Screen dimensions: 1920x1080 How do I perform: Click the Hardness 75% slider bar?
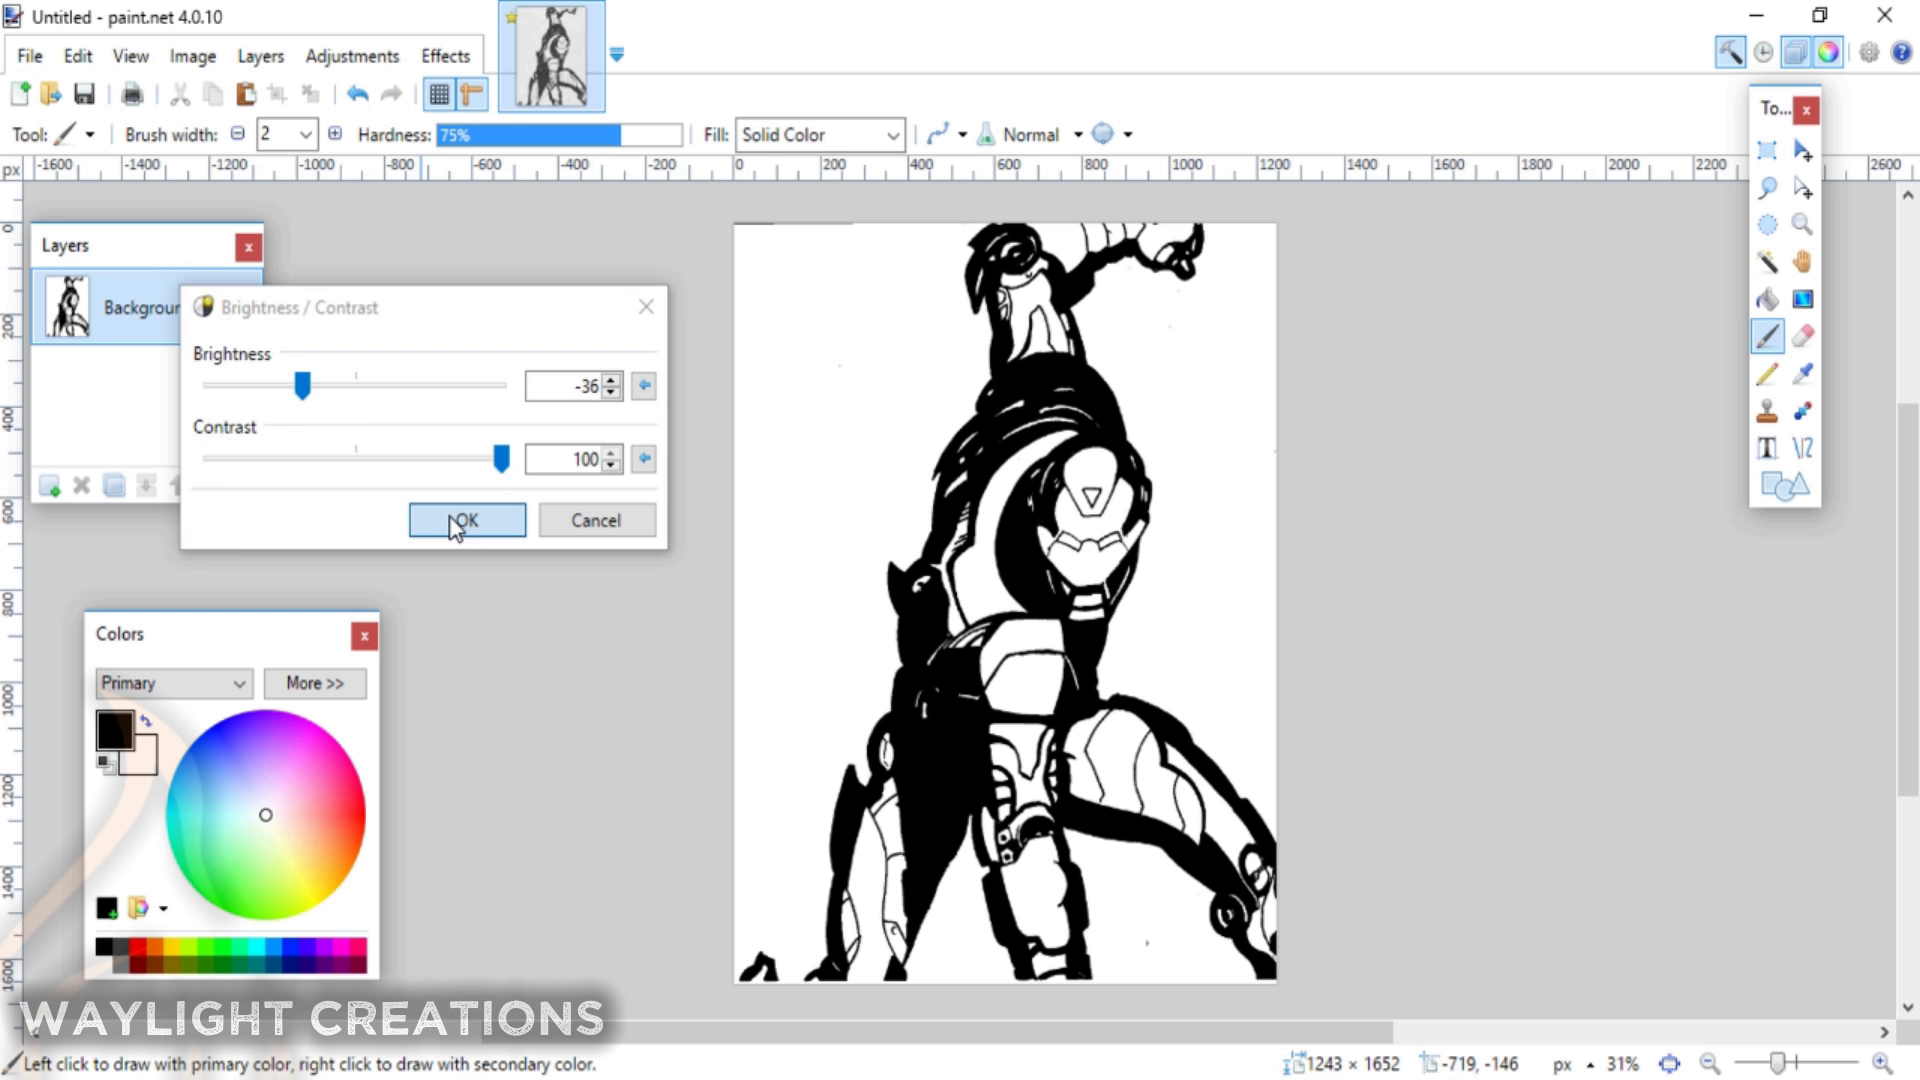click(x=559, y=134)
